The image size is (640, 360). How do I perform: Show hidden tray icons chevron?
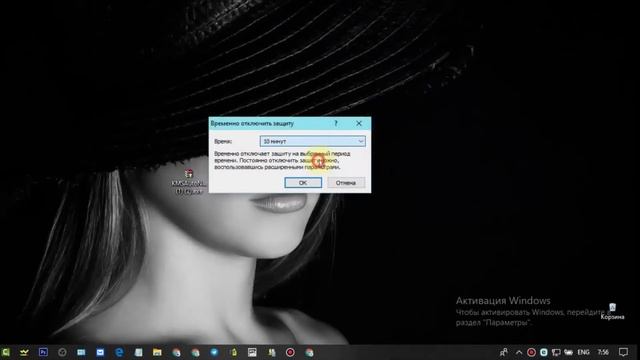tap(519, 352)
